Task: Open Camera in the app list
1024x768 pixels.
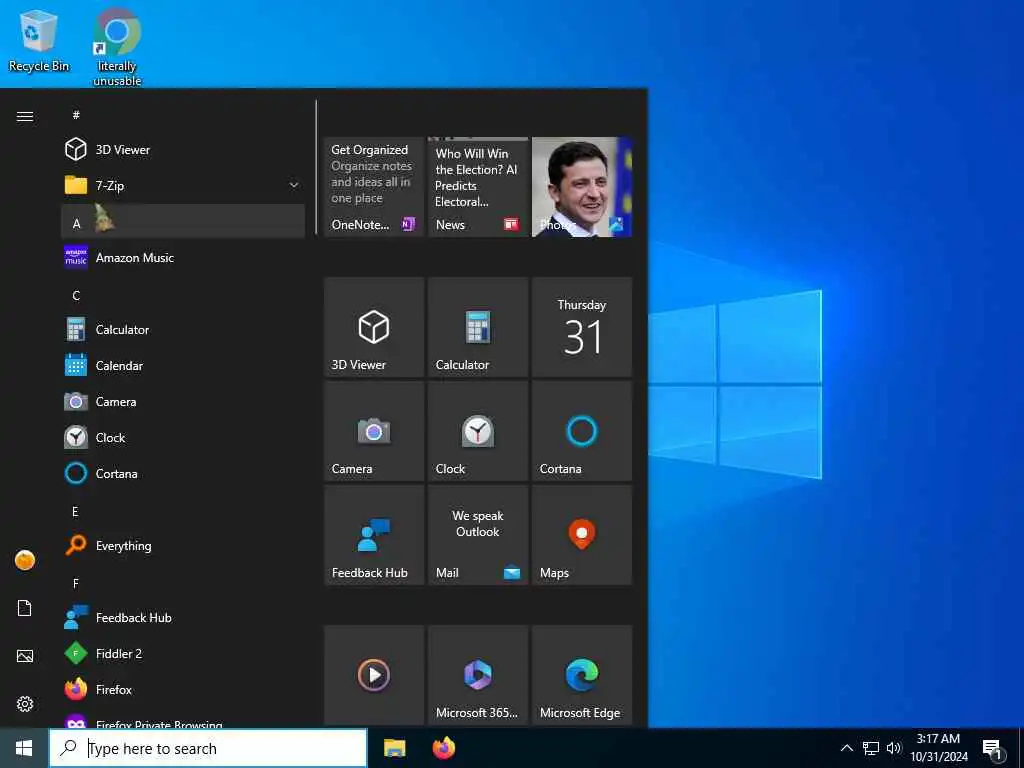Action: tap(183, 402)
